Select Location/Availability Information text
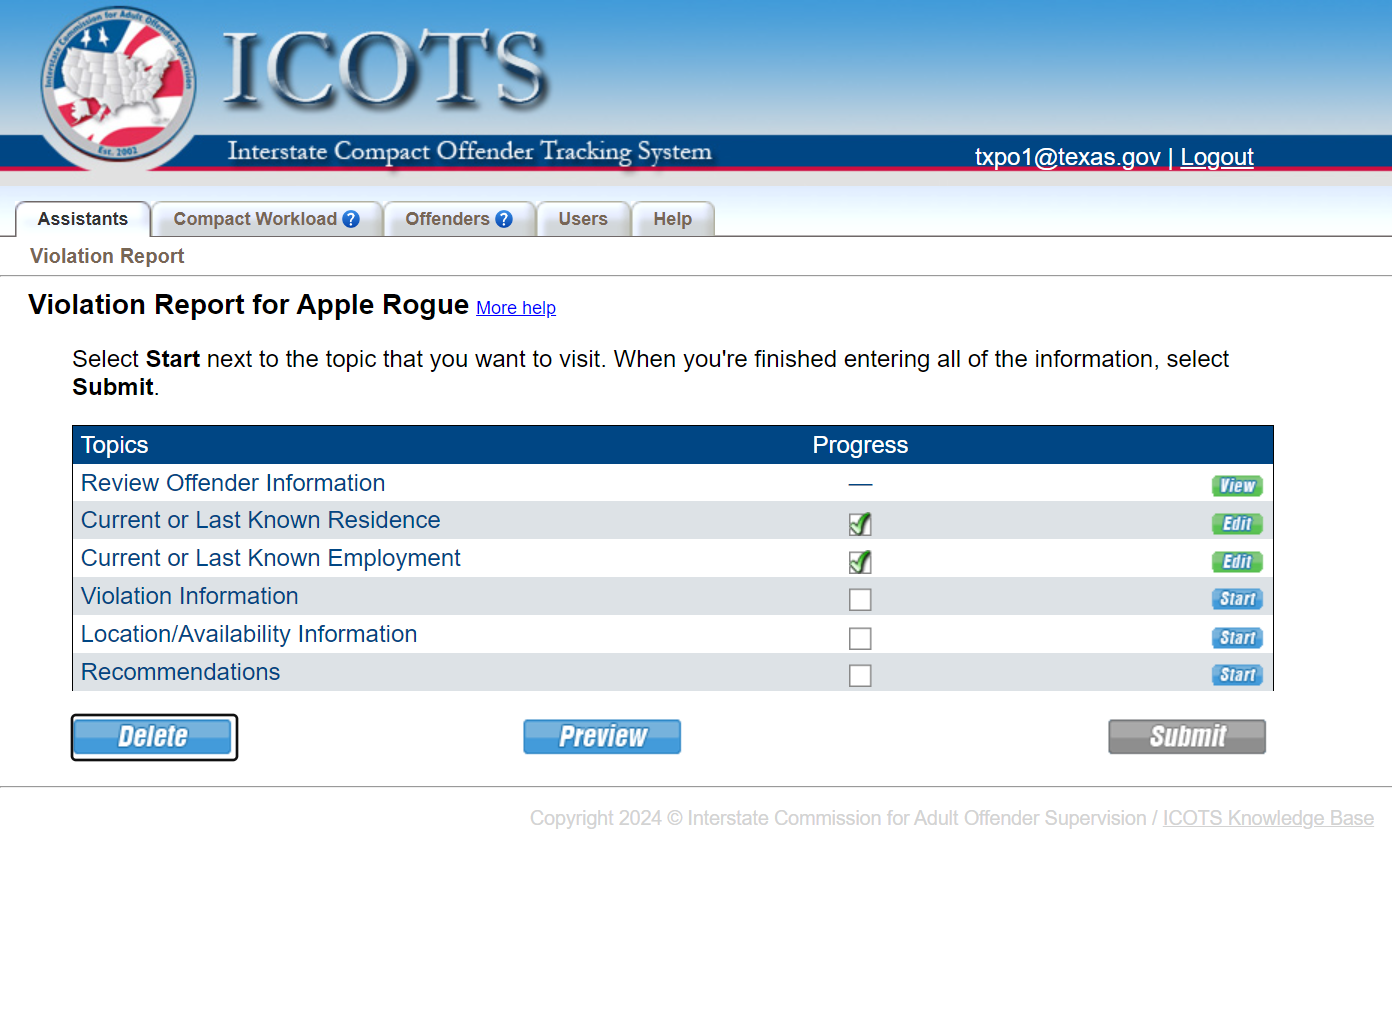 (x=249, y=634)
